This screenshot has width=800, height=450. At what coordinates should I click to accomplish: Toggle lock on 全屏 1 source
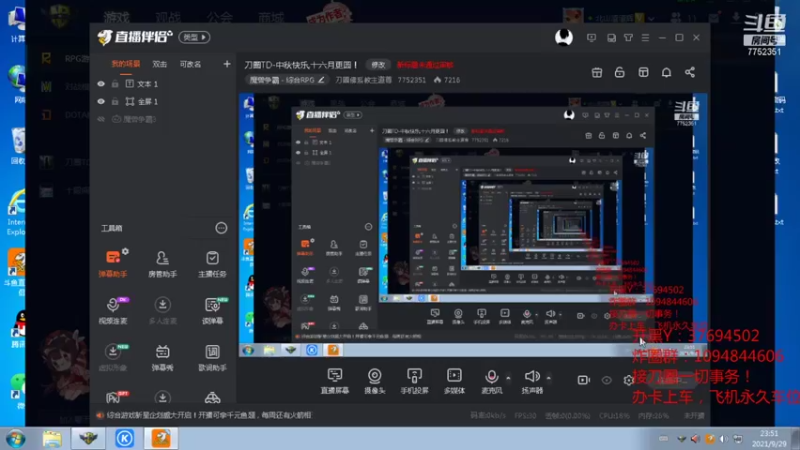pos(115,102)
